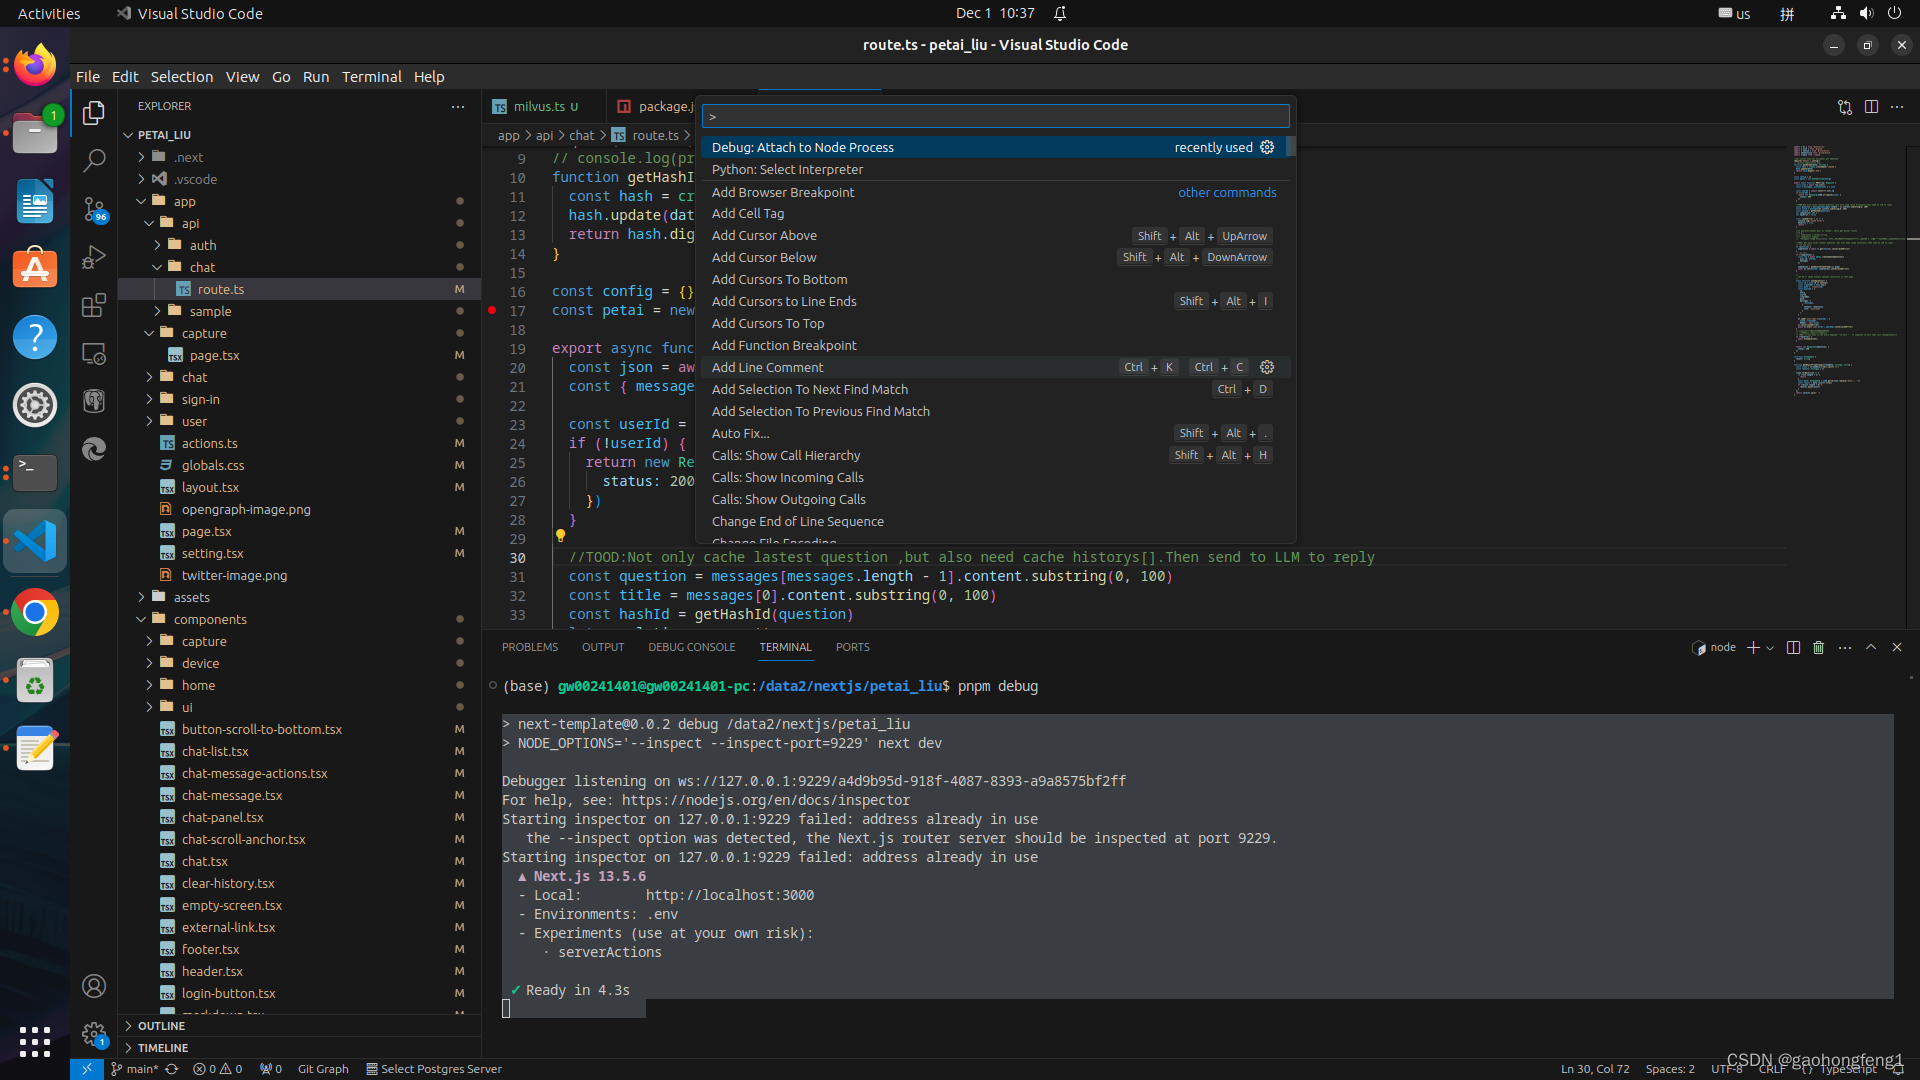Image resolution: width=1920 pixels, height=1080 pixels.
Task: Expand the auth folder
Action: coord(203,245)
